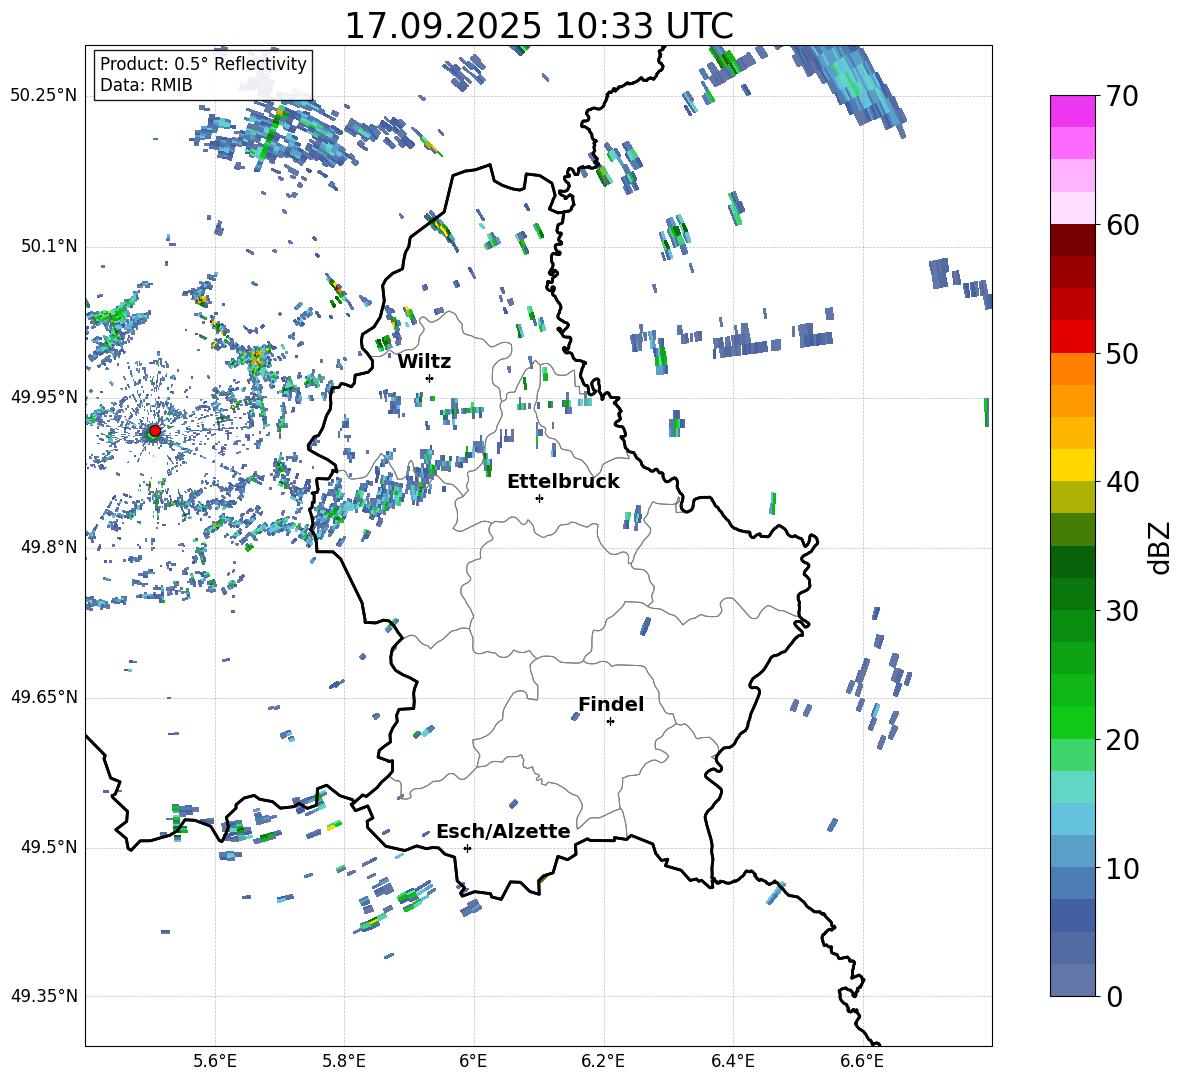Click the 50.1°N latitude label
This screenshot has width=1184, height=1081.
(49, 246)
